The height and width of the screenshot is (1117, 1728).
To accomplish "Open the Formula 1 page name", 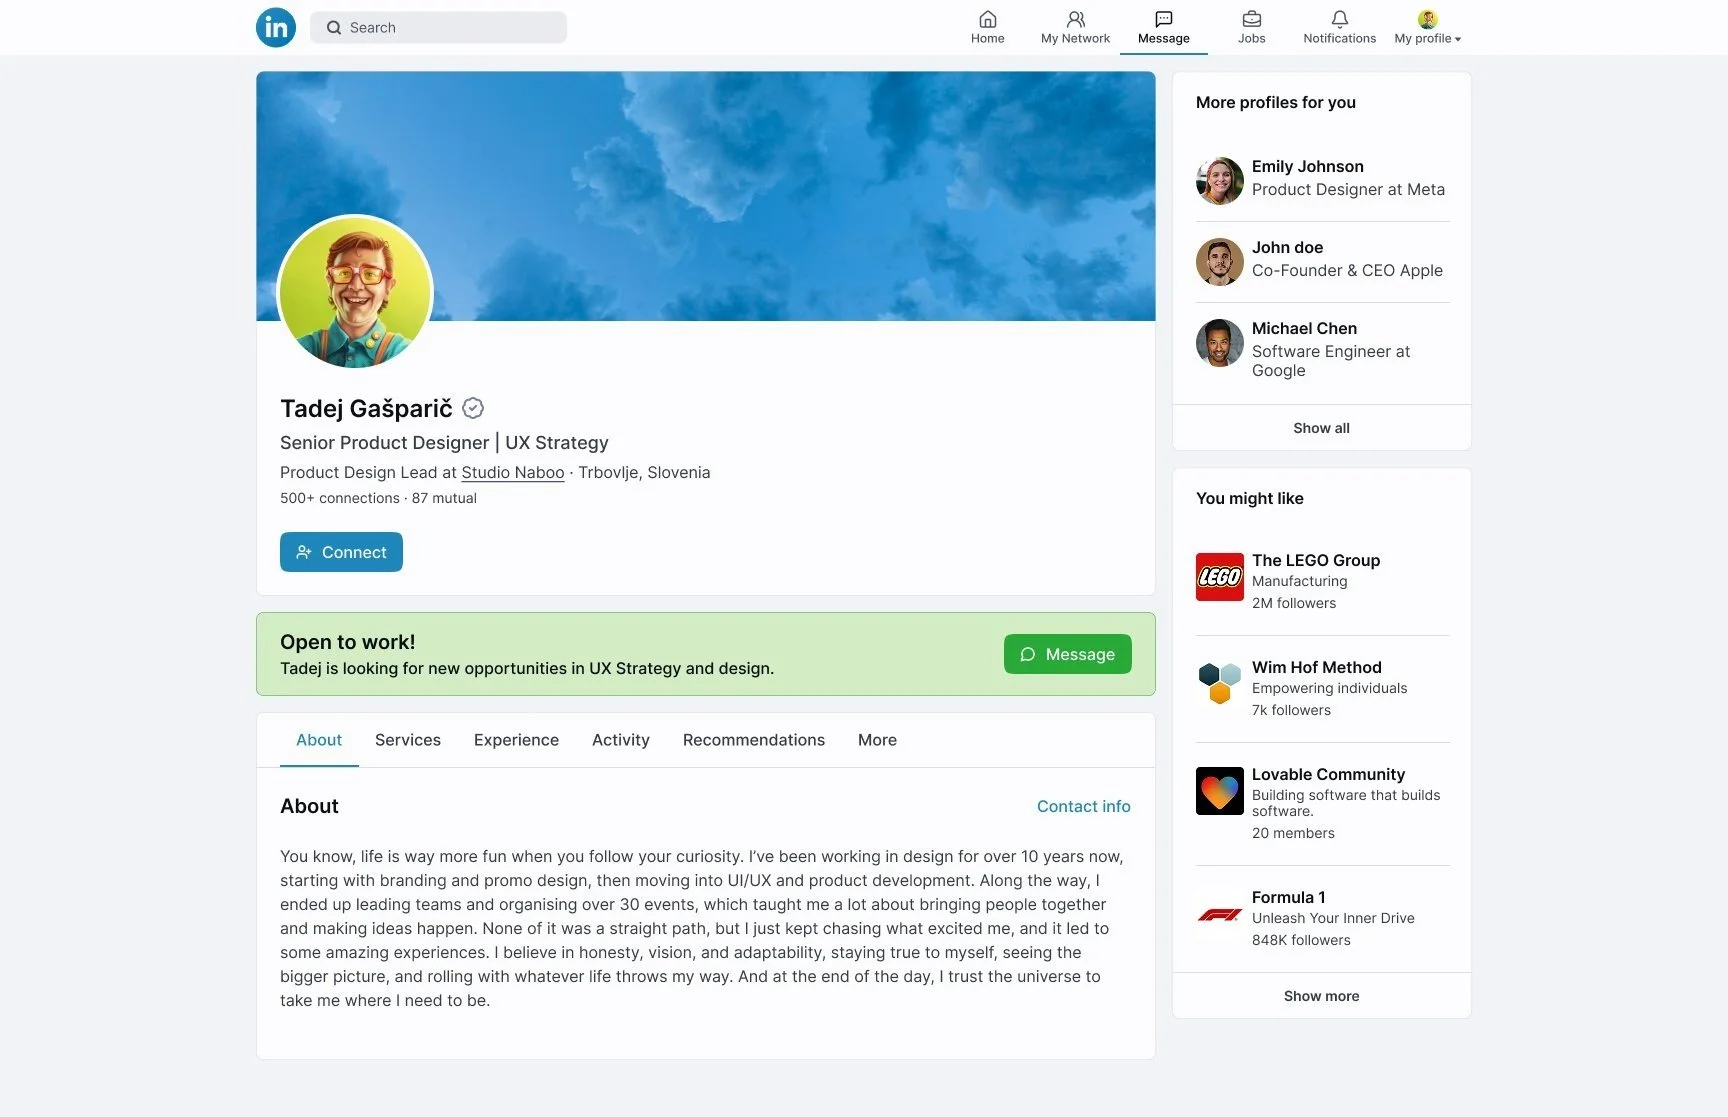I will [x=1288, y=898].
